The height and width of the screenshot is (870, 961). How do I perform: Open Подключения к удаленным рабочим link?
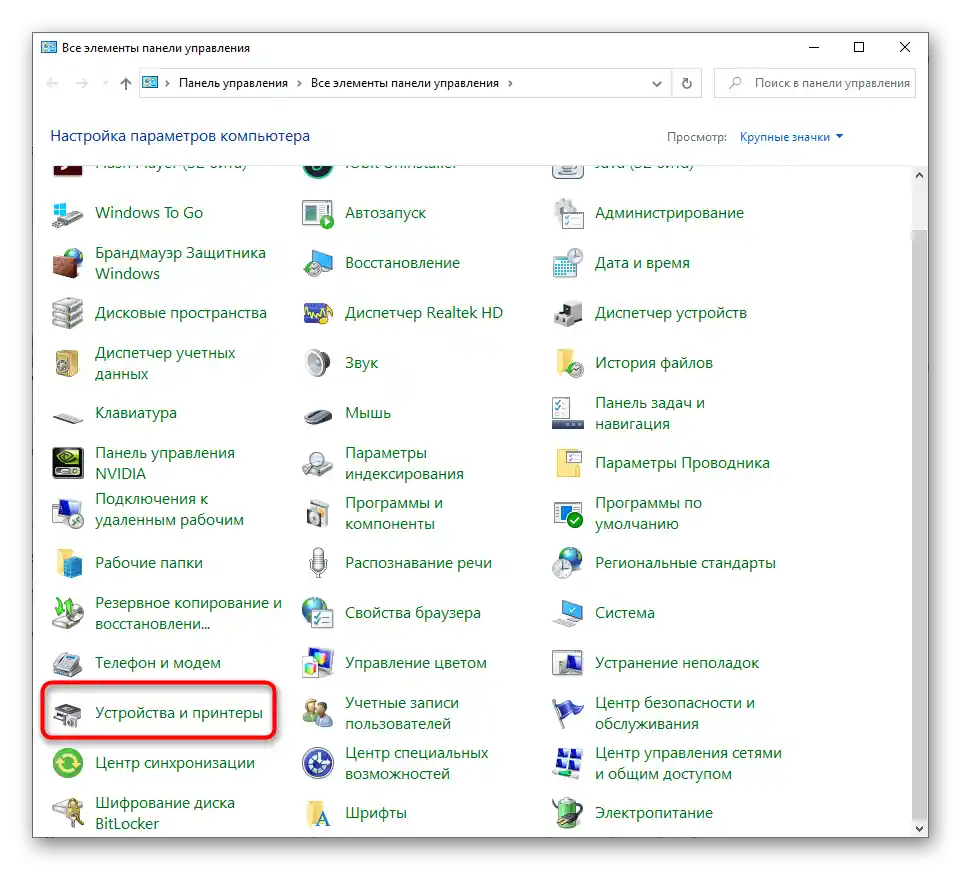tap(169, 510)
